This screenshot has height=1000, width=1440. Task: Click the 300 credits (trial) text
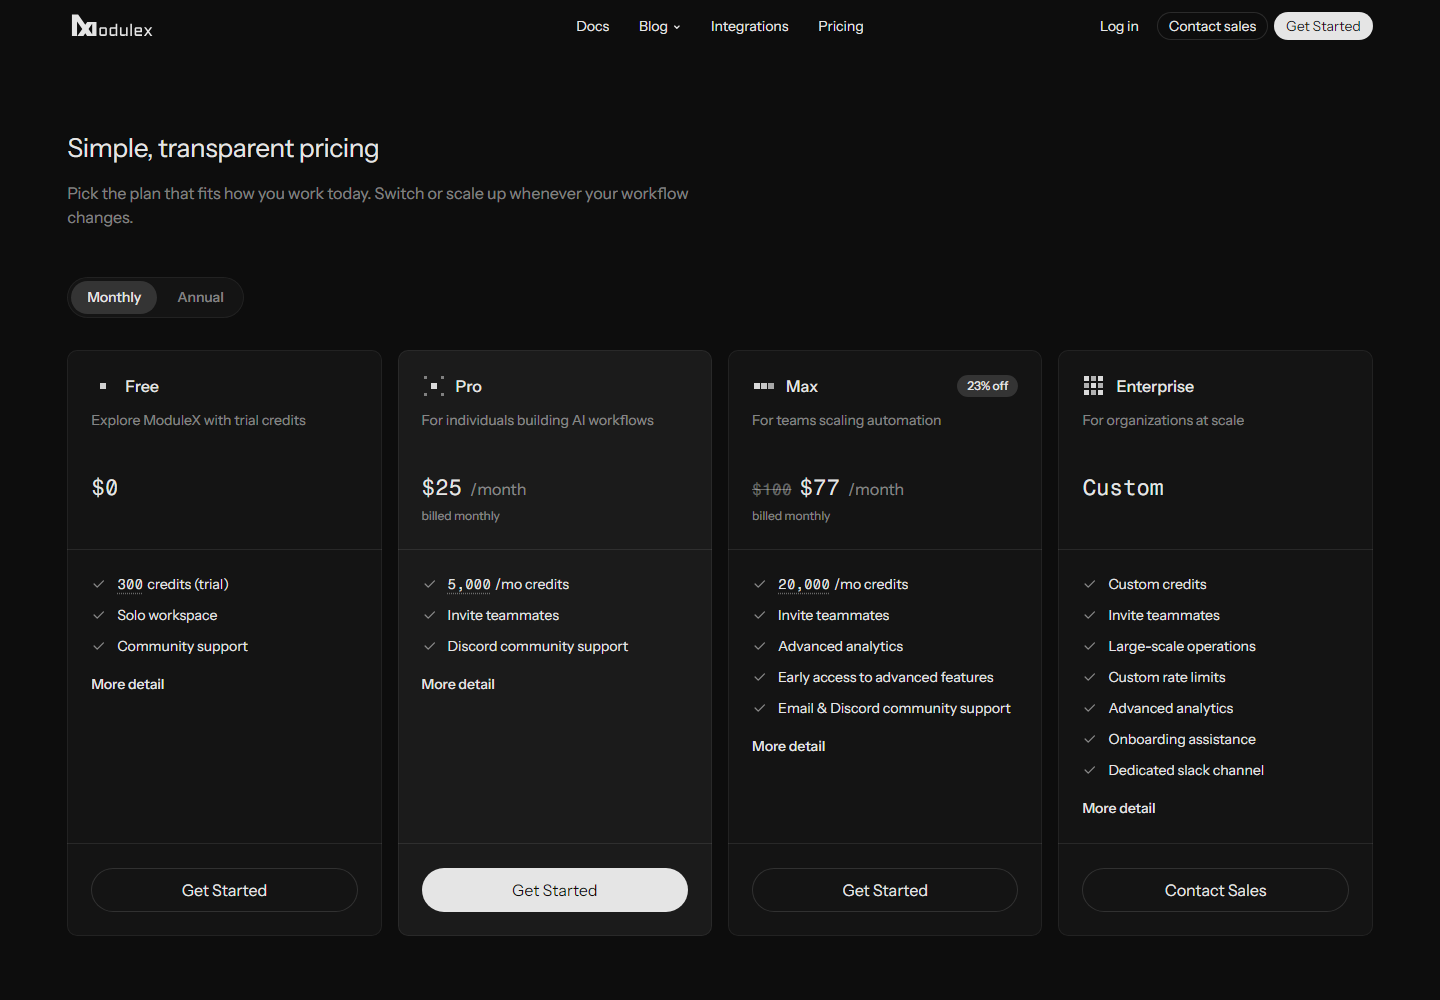[173, 584]
